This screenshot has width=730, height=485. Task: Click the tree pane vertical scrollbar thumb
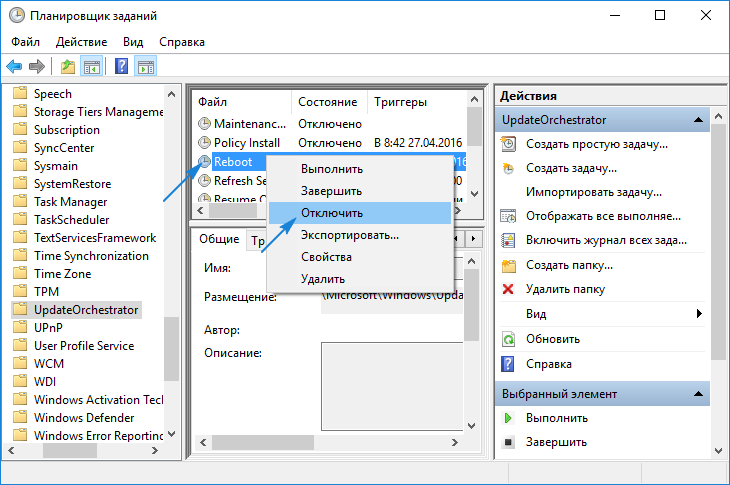pyautogui.click(x=171, y=349)
